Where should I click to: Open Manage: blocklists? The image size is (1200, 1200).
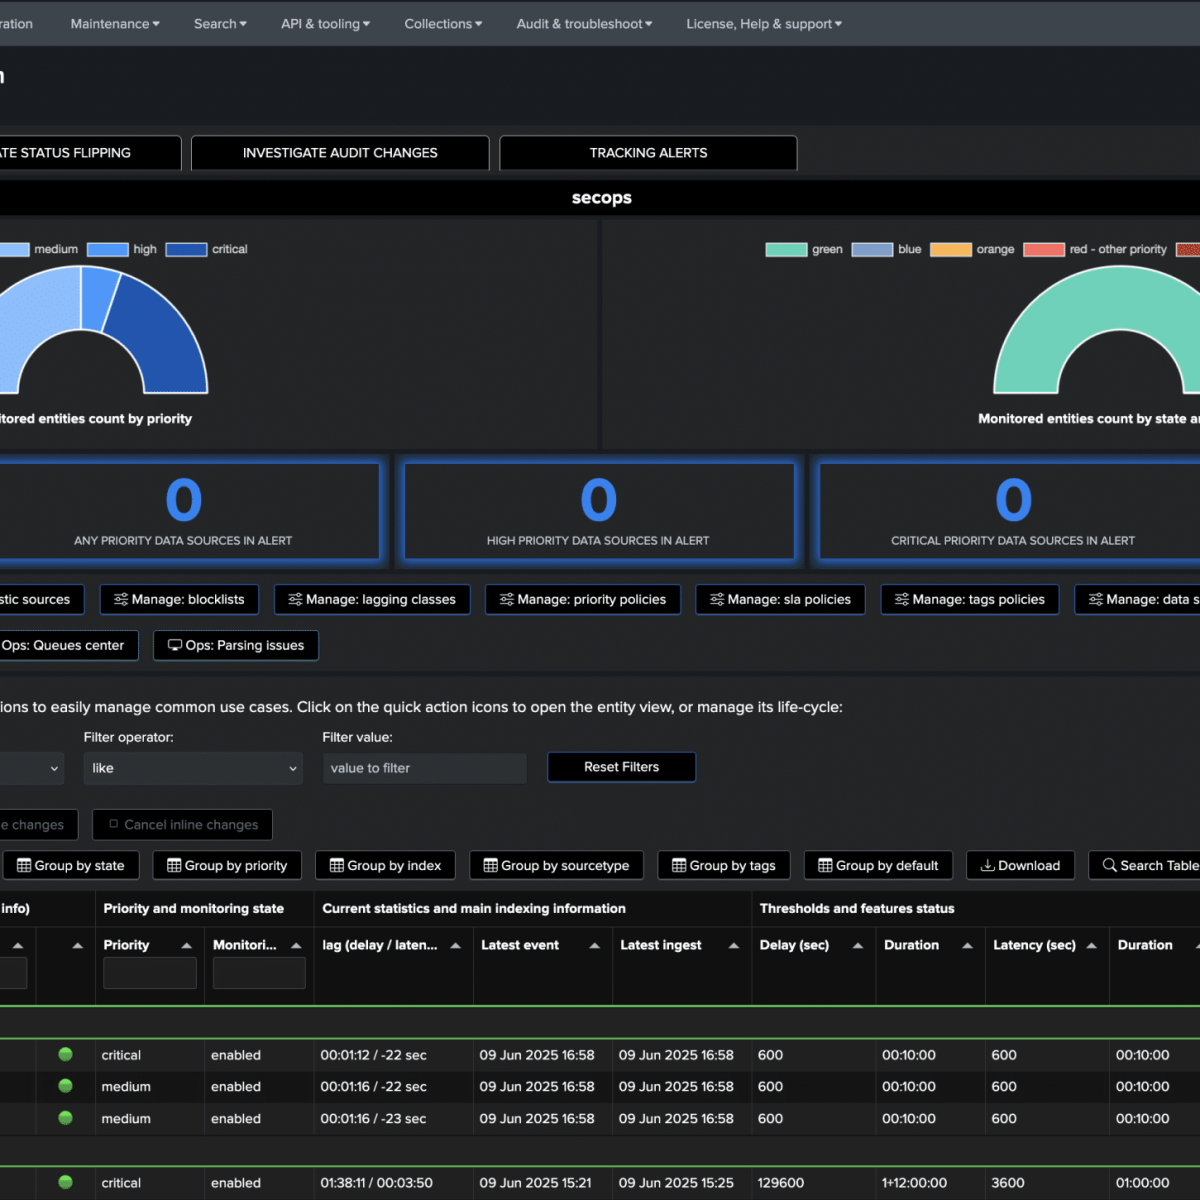tap(179, 599)
